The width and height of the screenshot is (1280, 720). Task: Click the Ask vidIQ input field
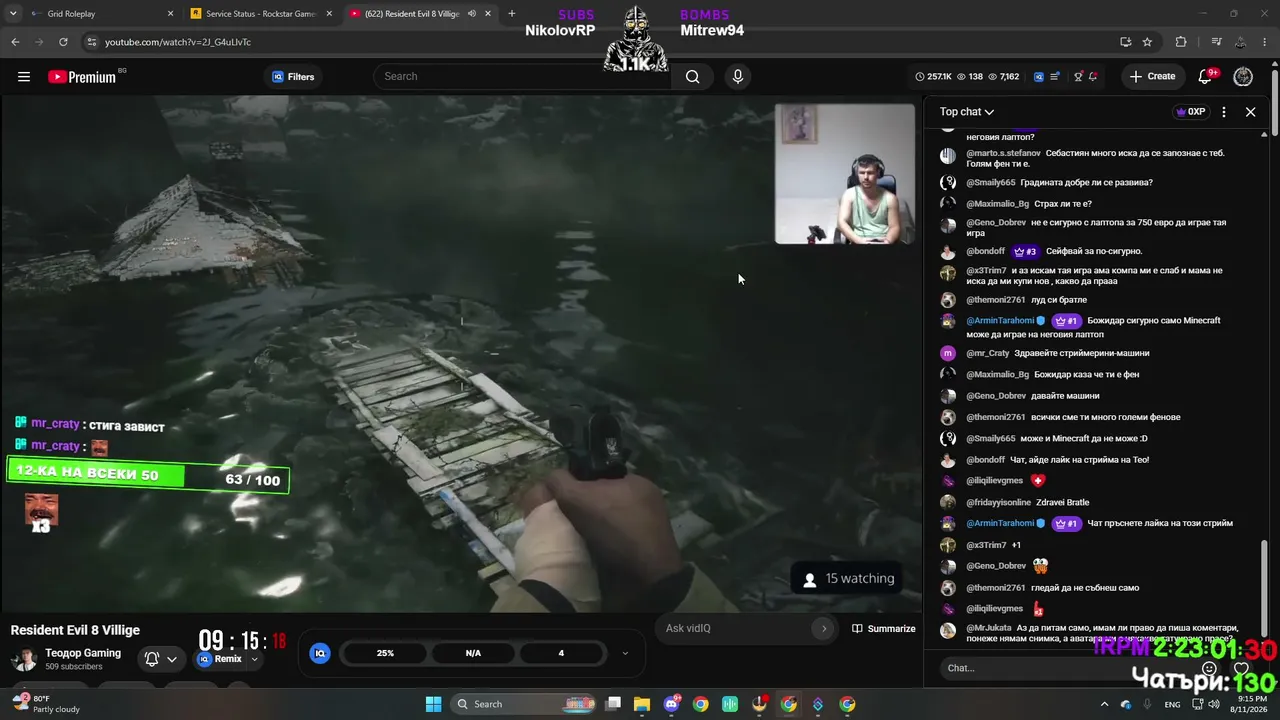738,628
